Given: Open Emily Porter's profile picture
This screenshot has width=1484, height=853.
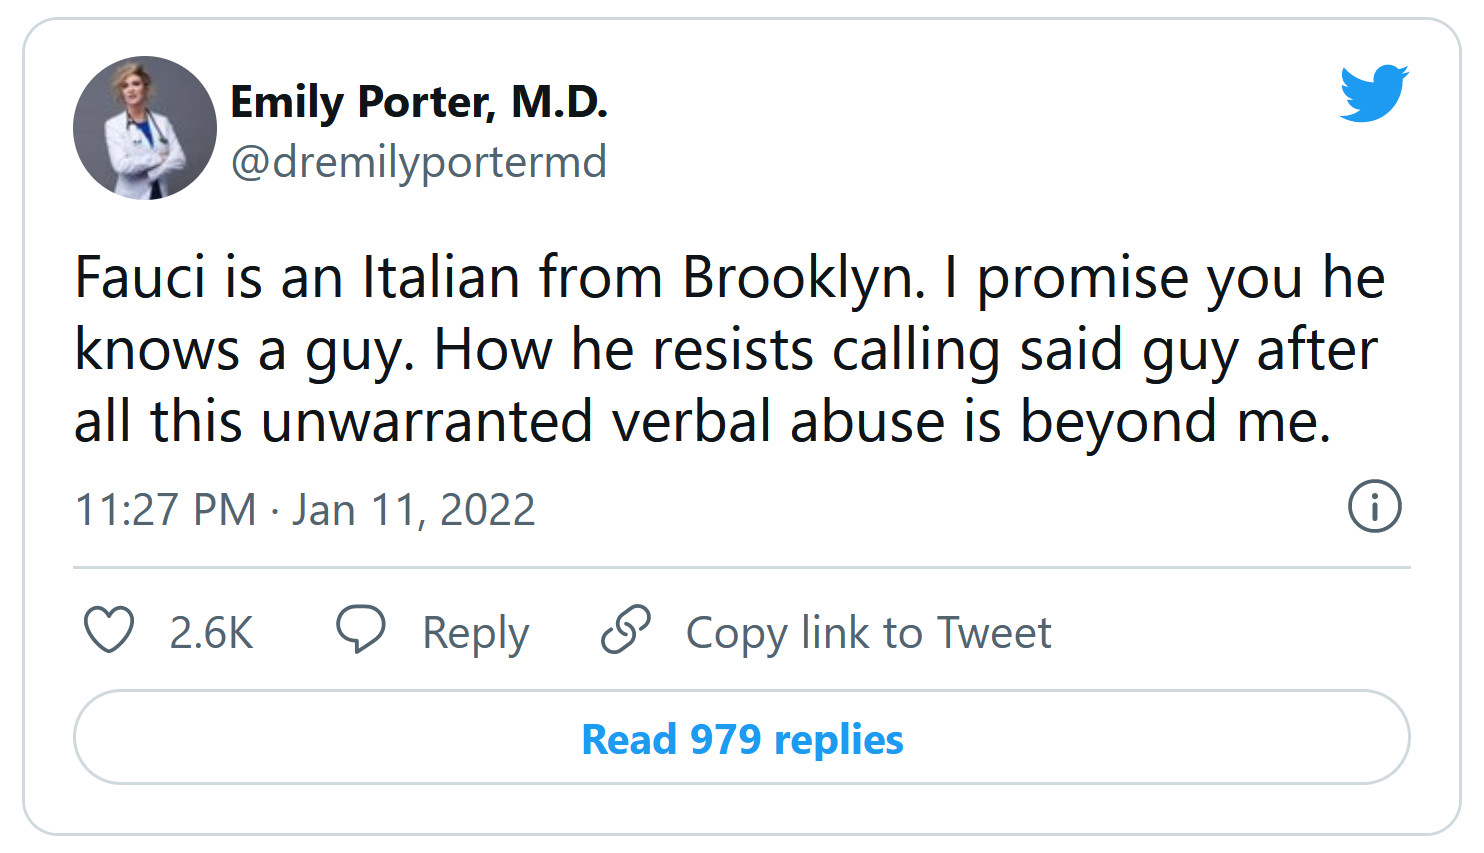Looking at the screenshot, I should 145,128.
